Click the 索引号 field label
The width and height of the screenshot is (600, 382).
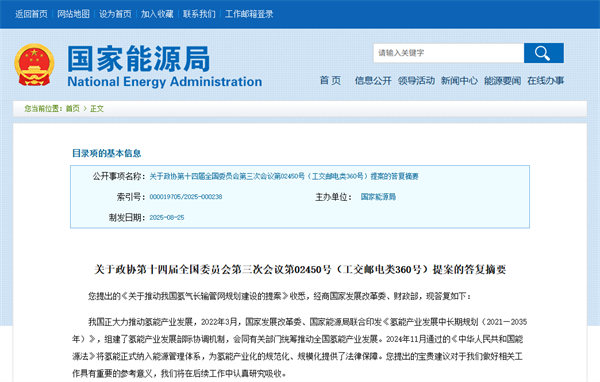pyautogui.click(x=131, y=197)
